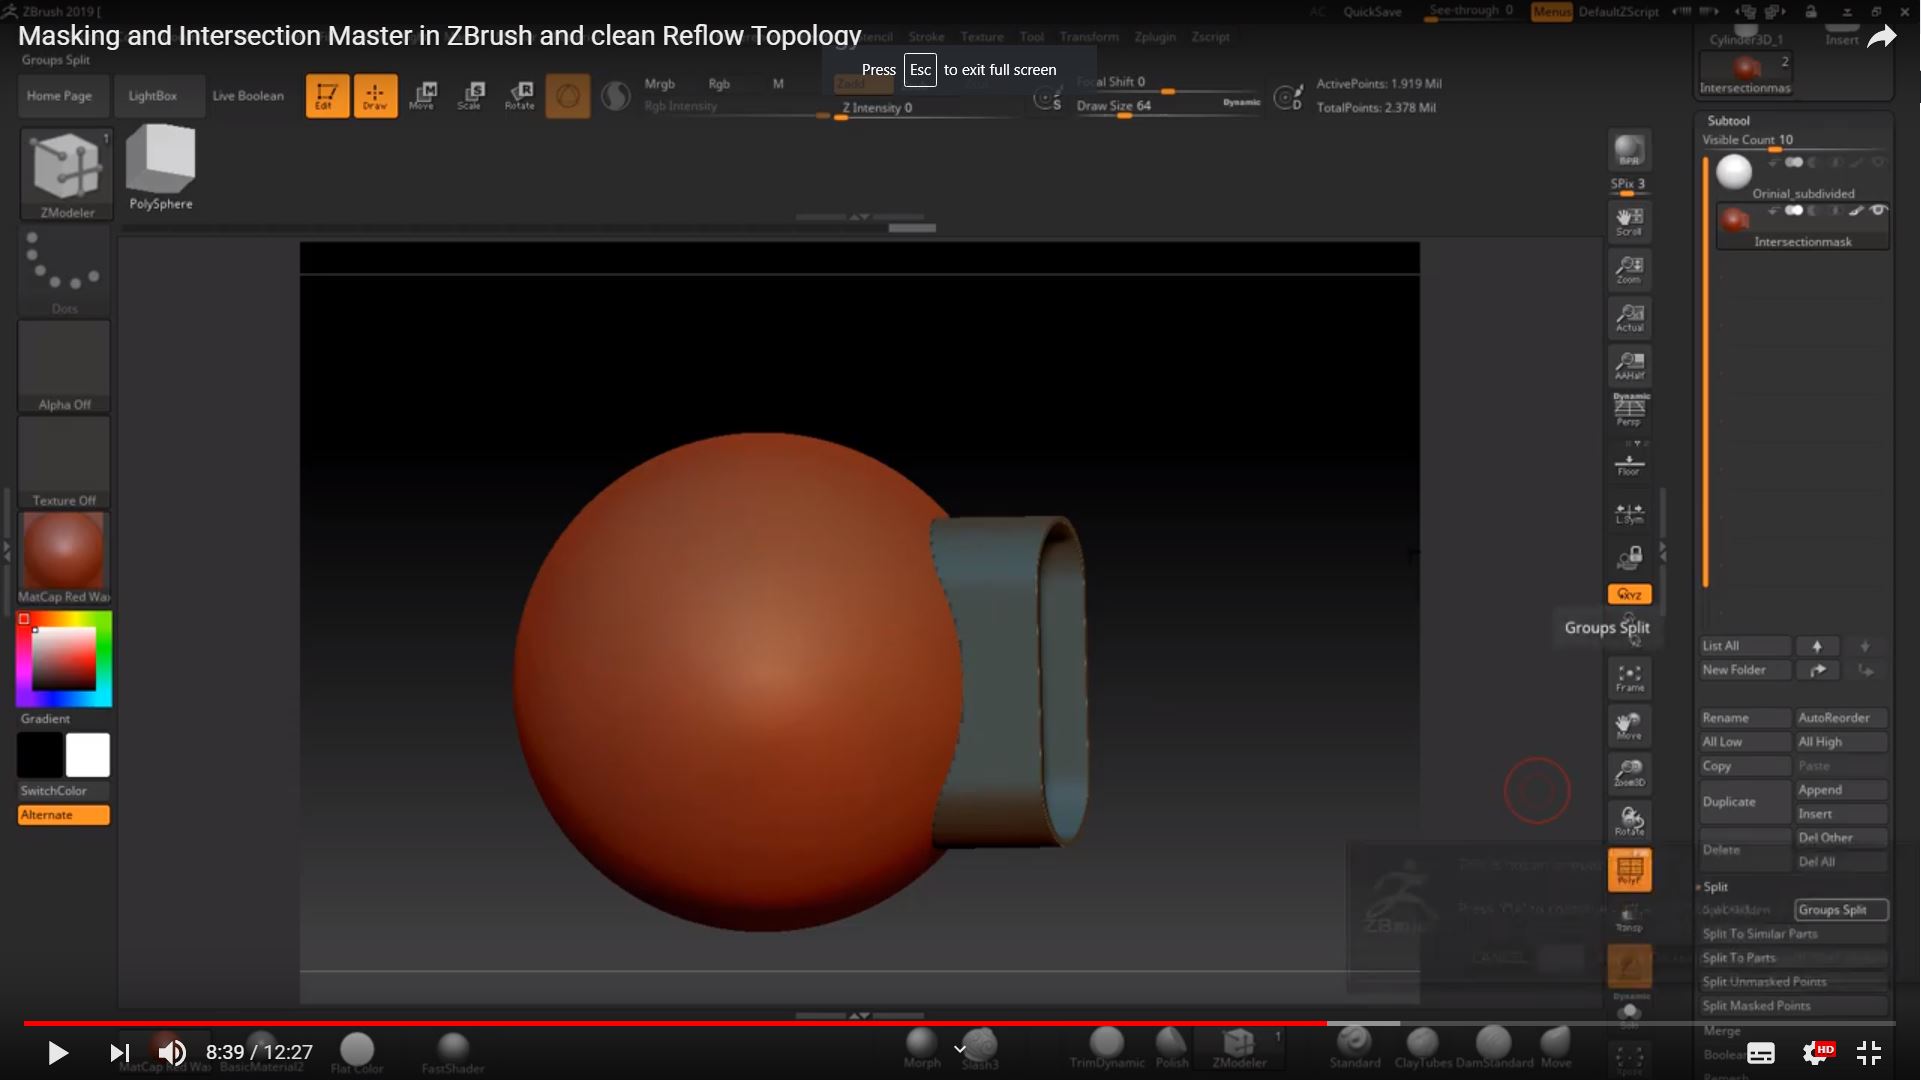Image resolution: width=1921 pixels, height=1080 pixels.
Task: Open the Dots stroke selector
Action: 64,271
